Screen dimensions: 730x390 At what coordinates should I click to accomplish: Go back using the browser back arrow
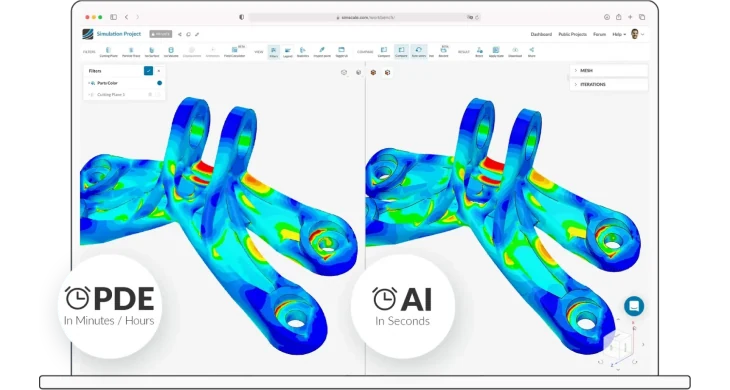pos(126,17)
